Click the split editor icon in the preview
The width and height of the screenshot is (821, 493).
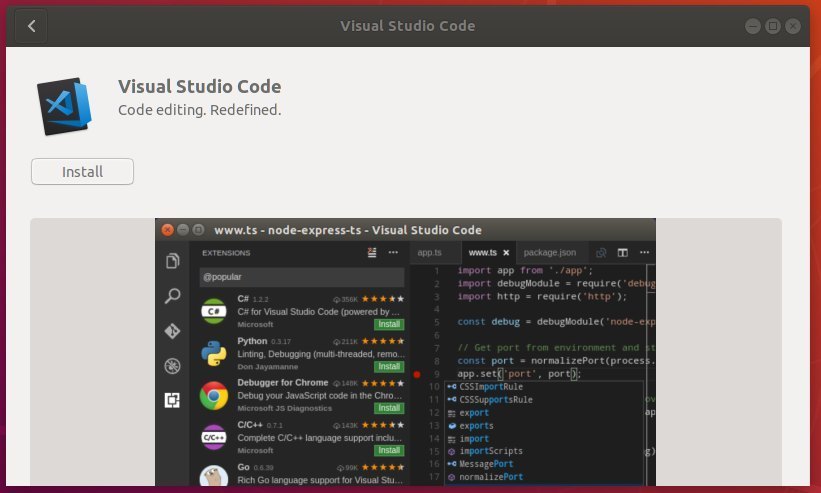(x=623, y=253)
